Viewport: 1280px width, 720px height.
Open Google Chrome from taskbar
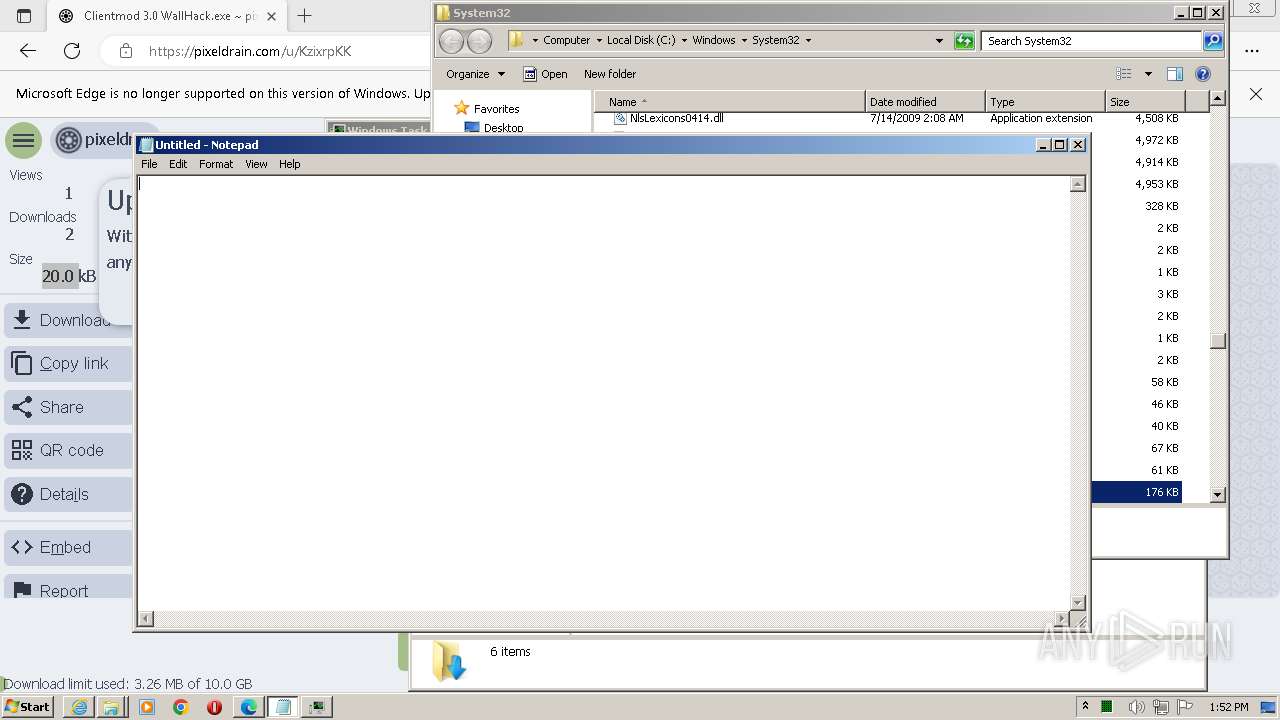tap(180, 707)
